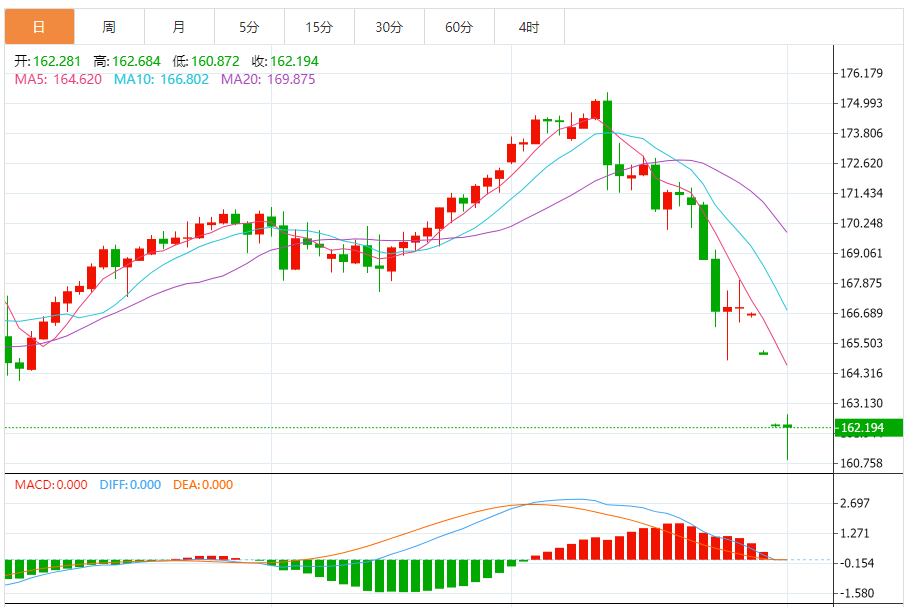Click the MA5 indicator label

tap(58, 79)
